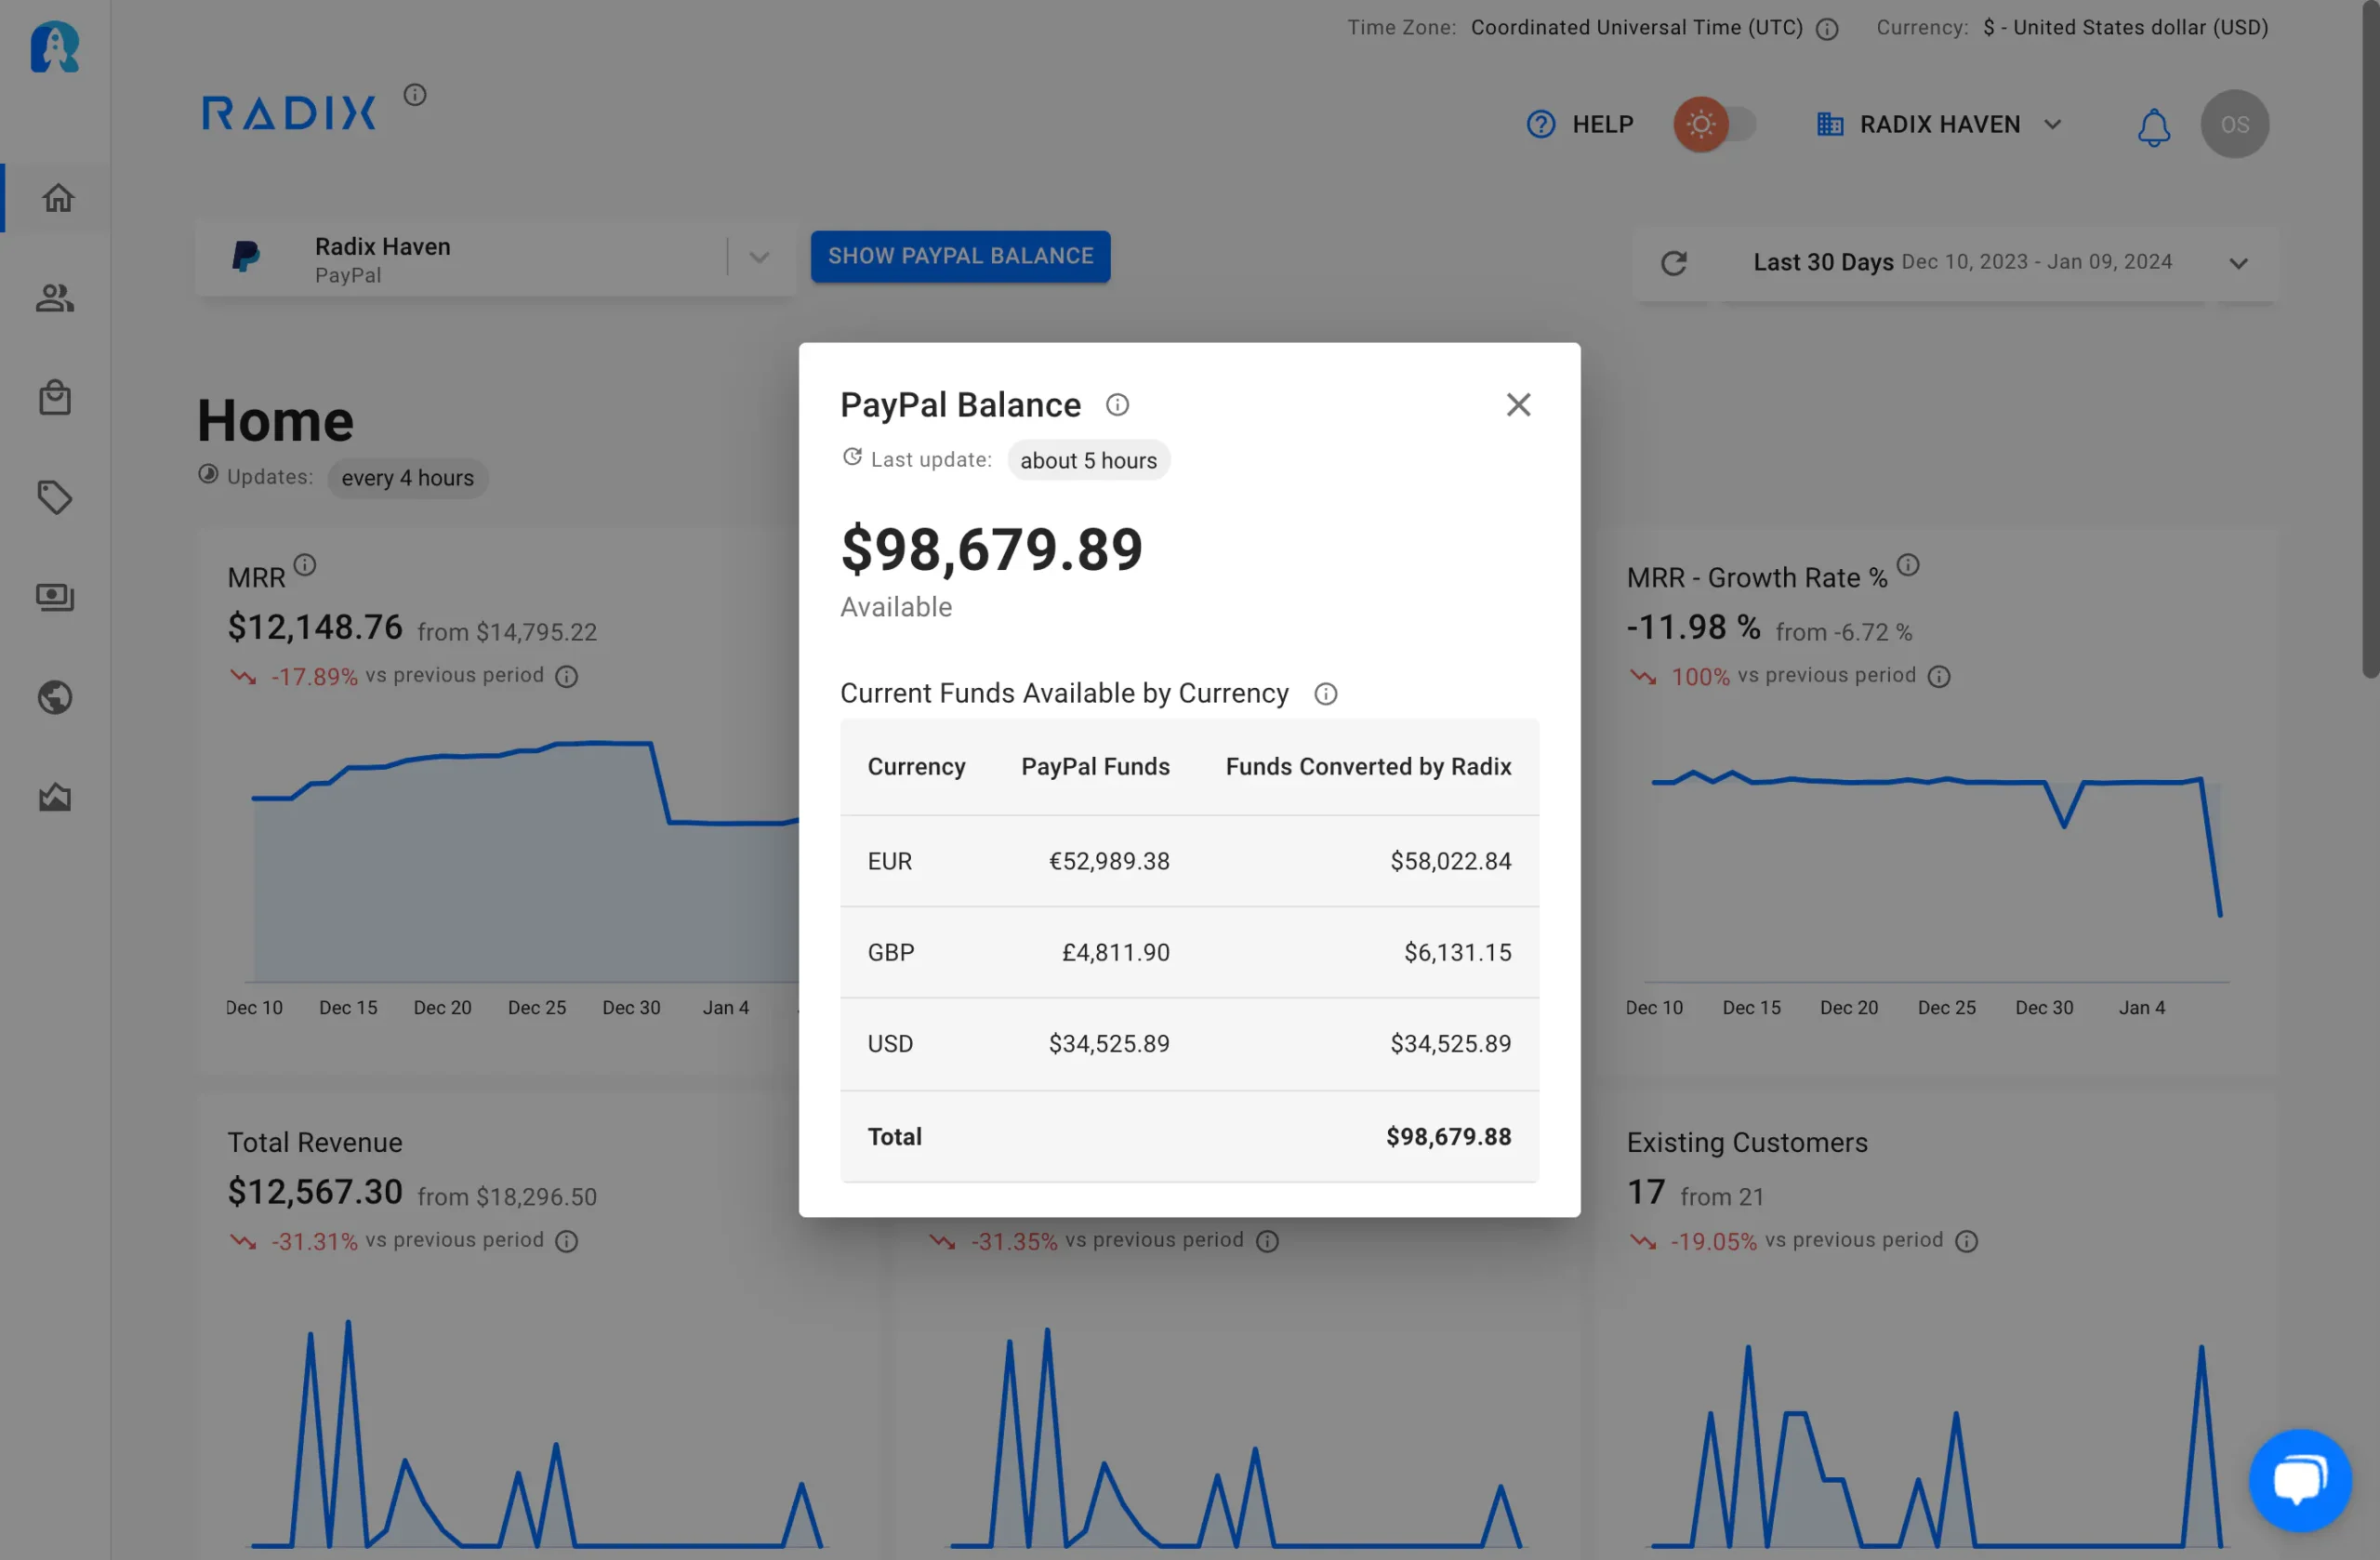Open the Orders shopping-bag icon

[x=55, y=397]
